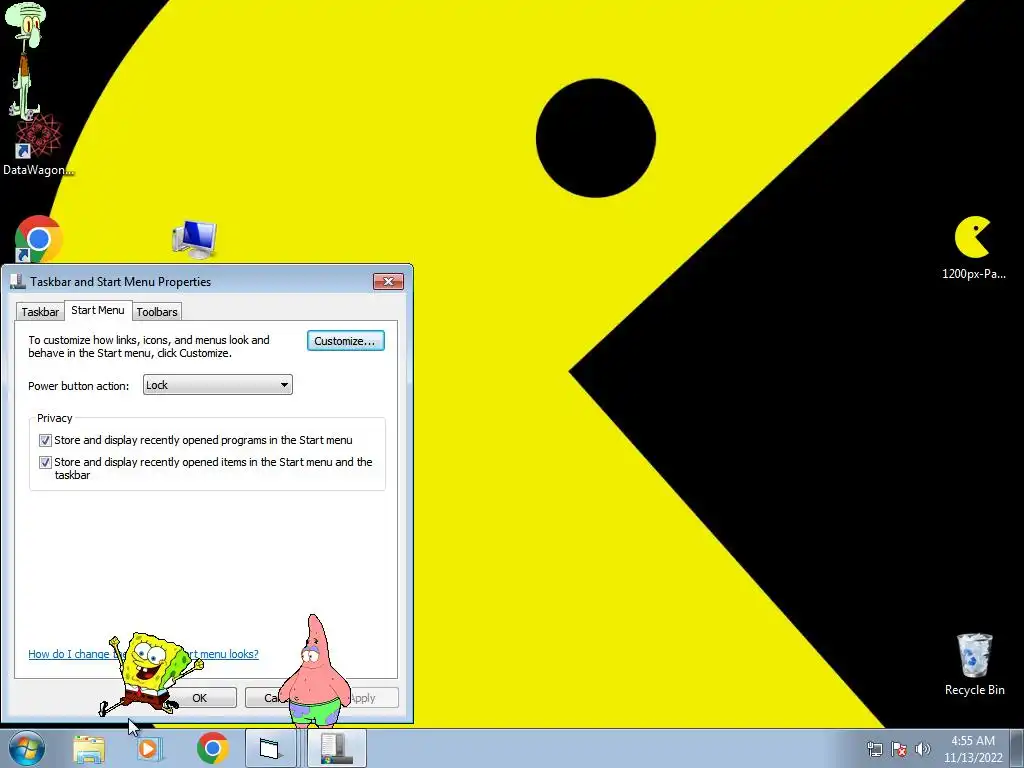Open the Recycle Bin
The height and width of the screenshot is (768, 1024).
click(974, 664)
